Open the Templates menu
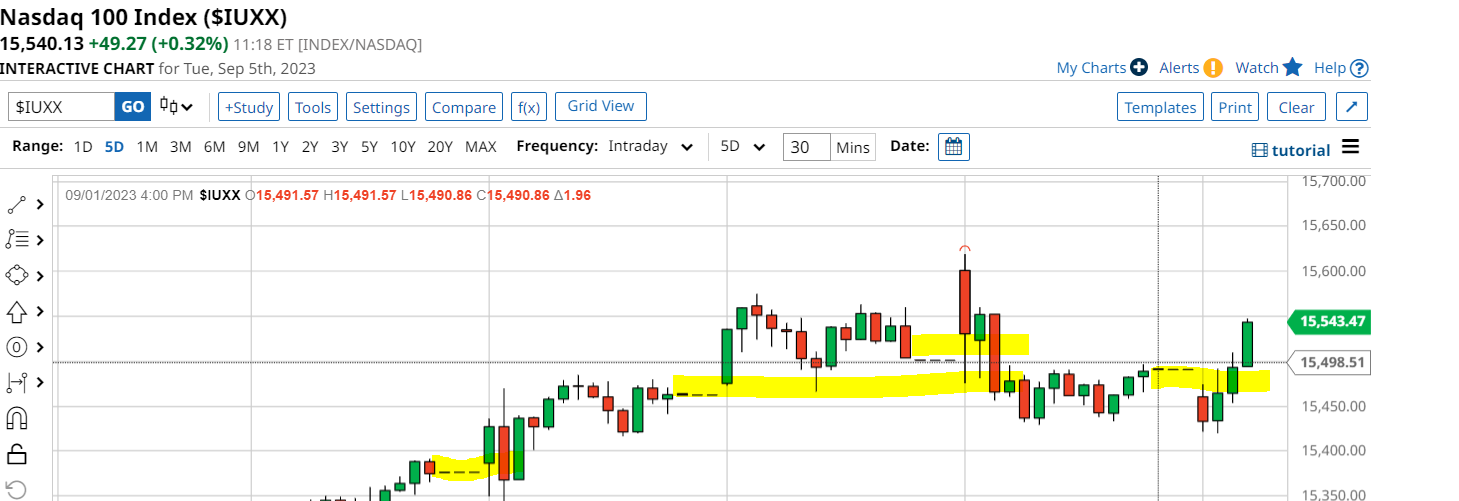 [1160, 107]
